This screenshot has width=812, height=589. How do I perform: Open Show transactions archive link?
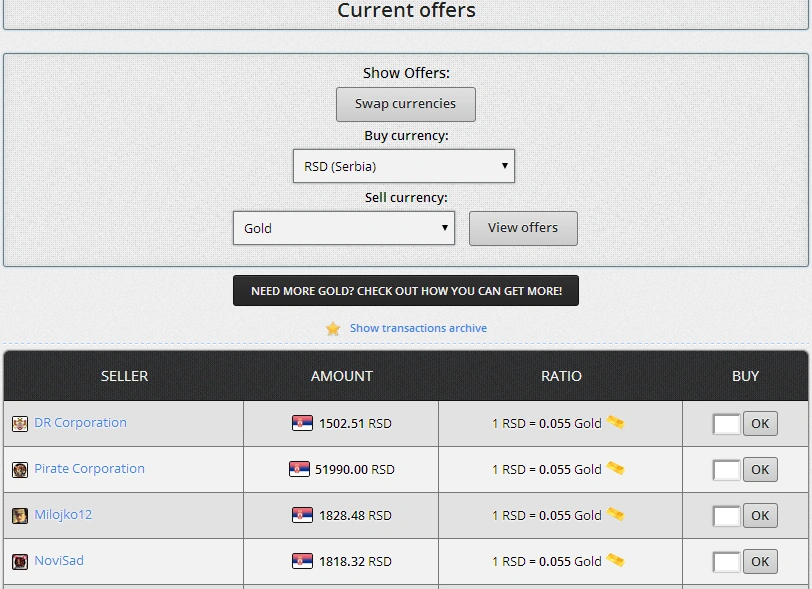418,328
